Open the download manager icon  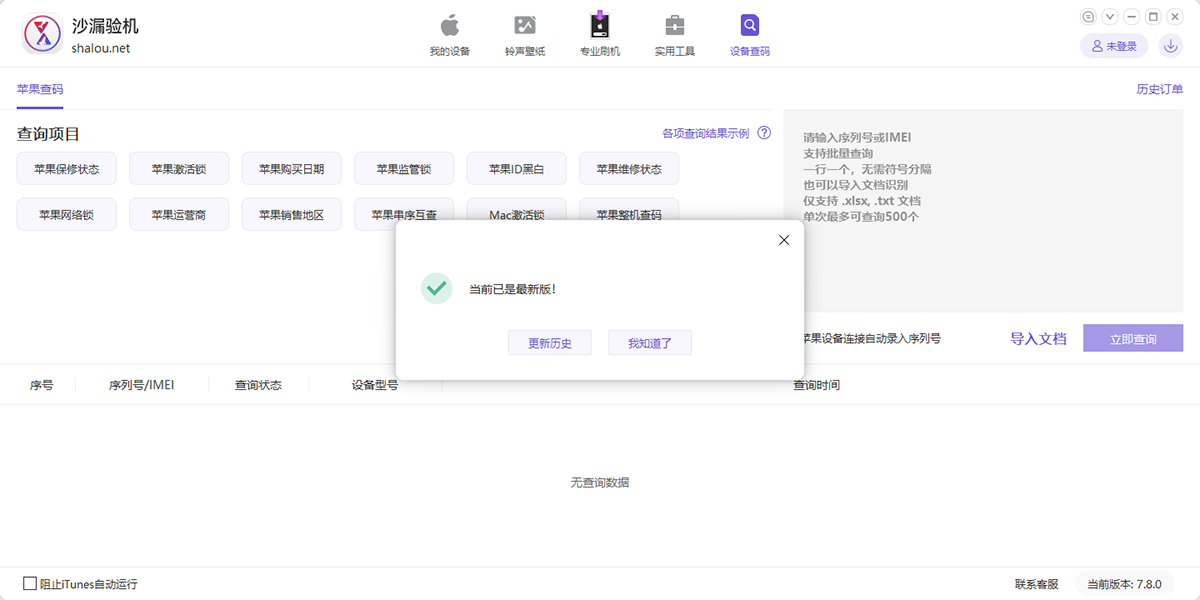pos(1170,46)
